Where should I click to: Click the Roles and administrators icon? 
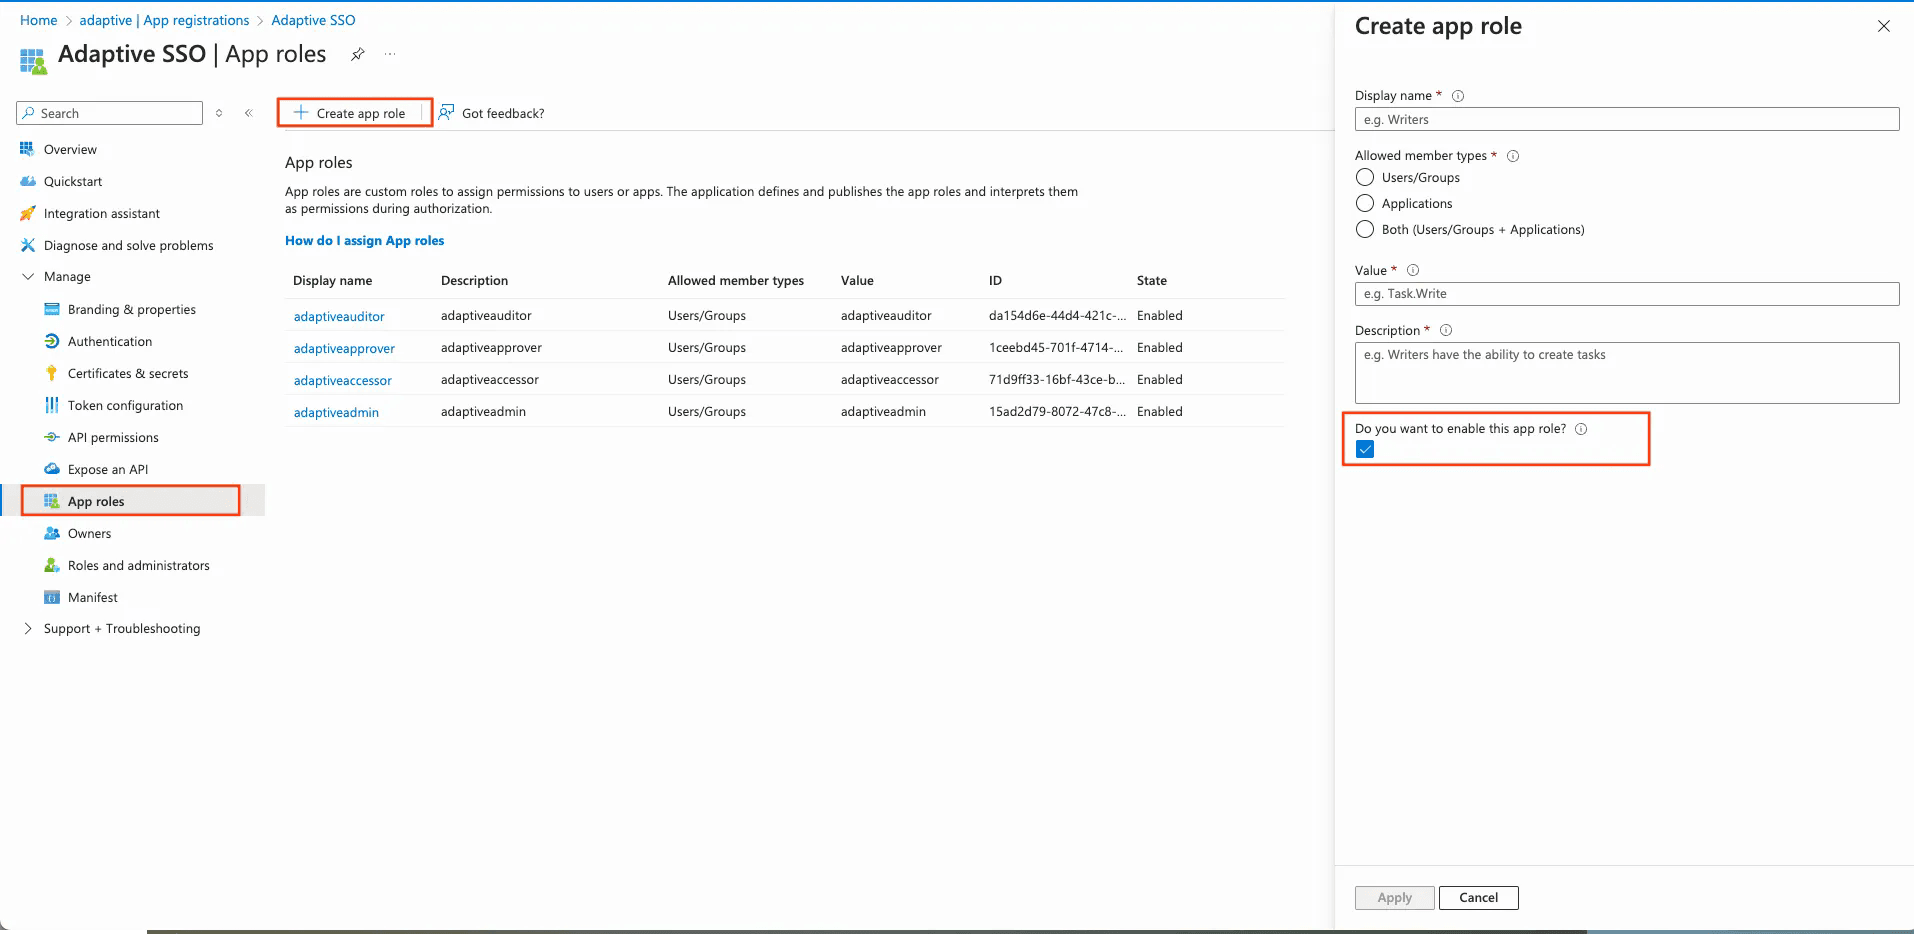[x=52, y=565]
